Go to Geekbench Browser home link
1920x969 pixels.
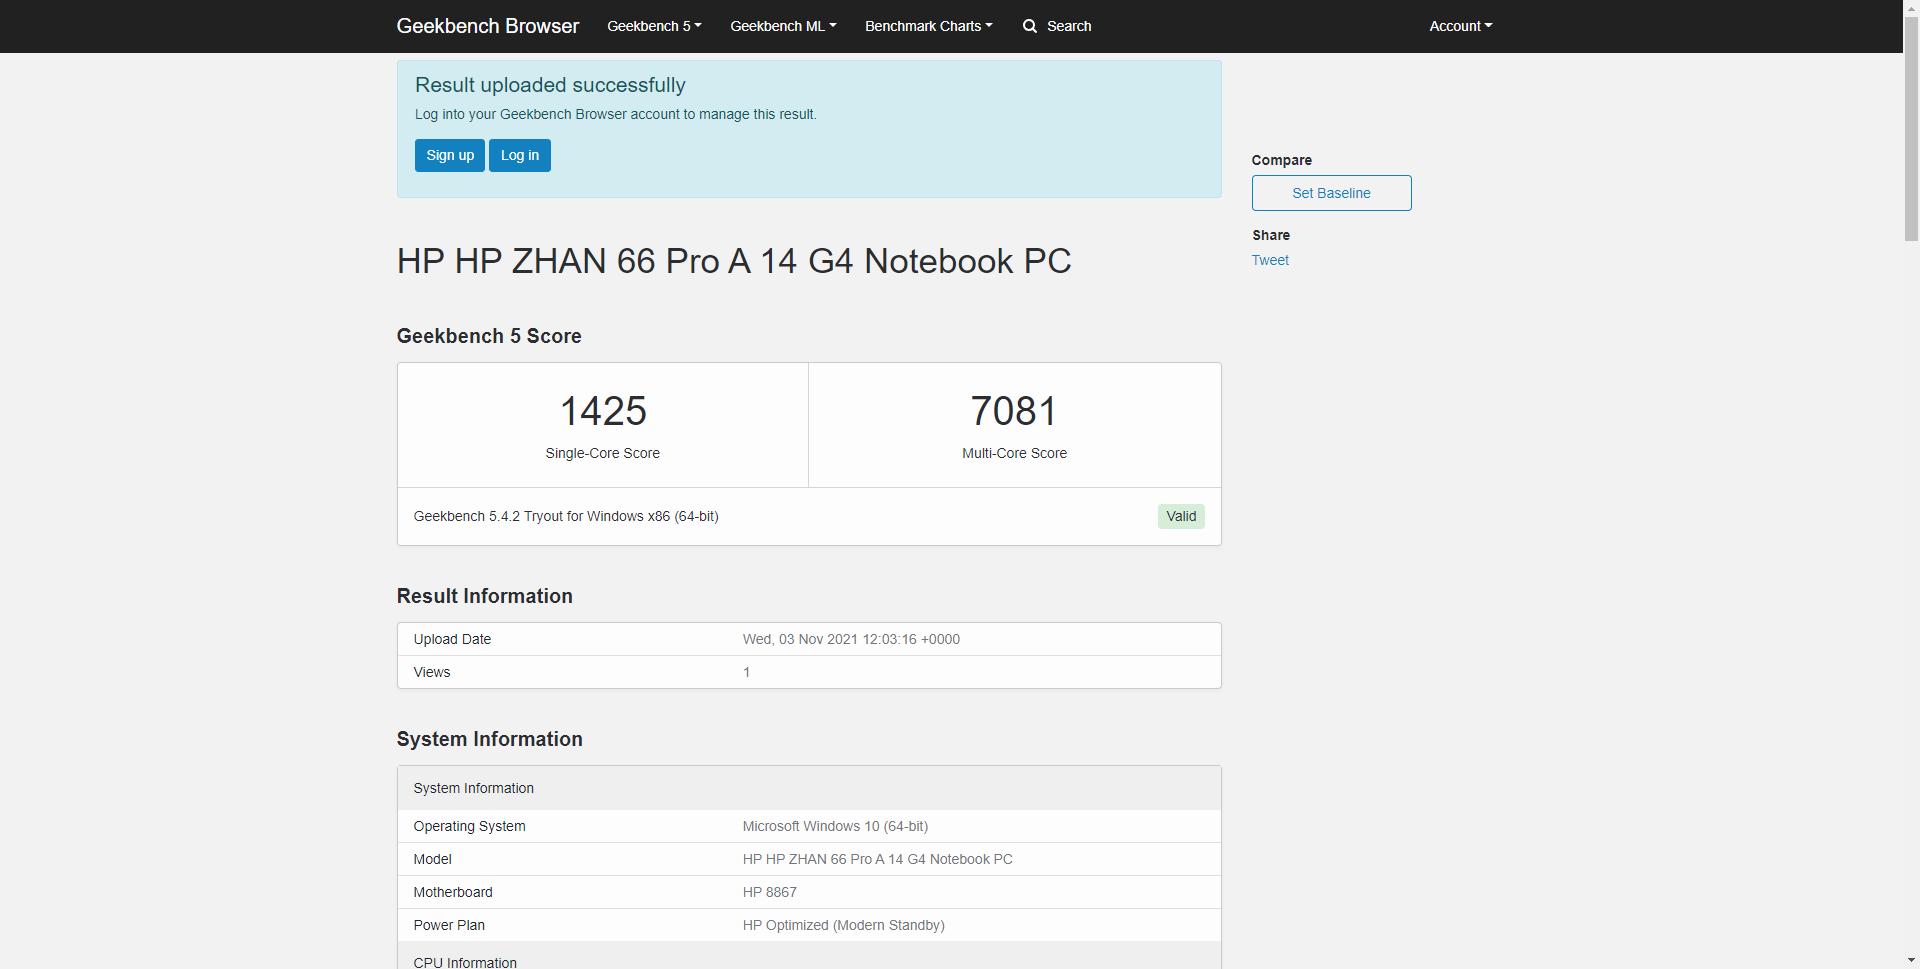(487, 26)
